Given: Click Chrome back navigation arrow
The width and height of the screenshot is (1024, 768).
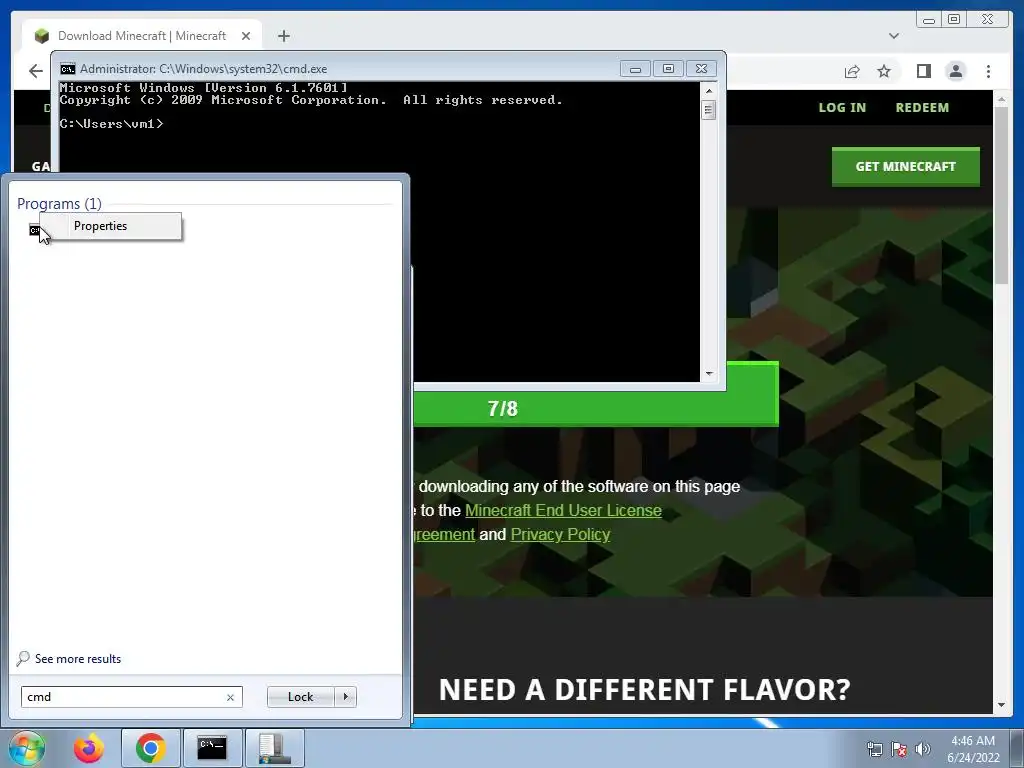Looking at the screenshot, I should click(x=36, y=71).
